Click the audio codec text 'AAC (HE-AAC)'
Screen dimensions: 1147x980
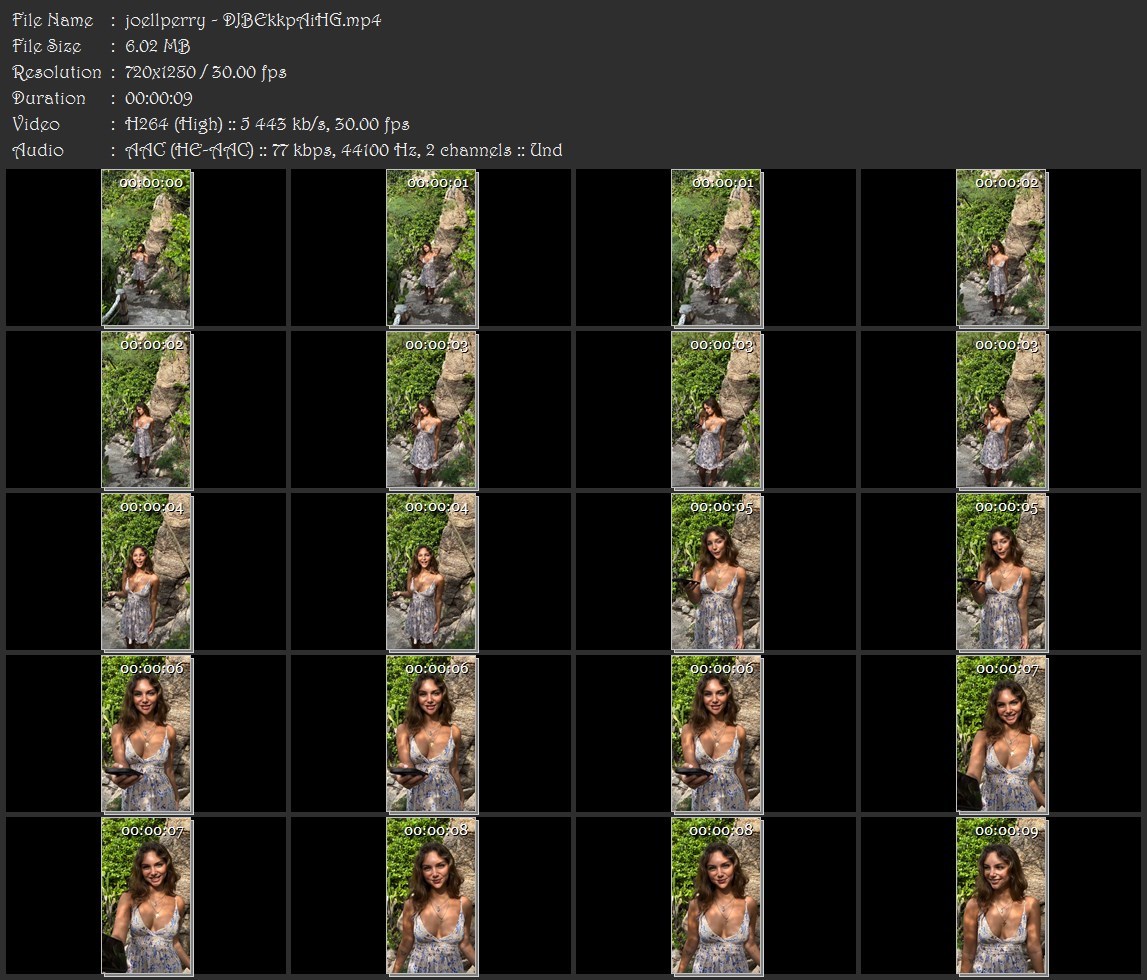tap(189, 151)
